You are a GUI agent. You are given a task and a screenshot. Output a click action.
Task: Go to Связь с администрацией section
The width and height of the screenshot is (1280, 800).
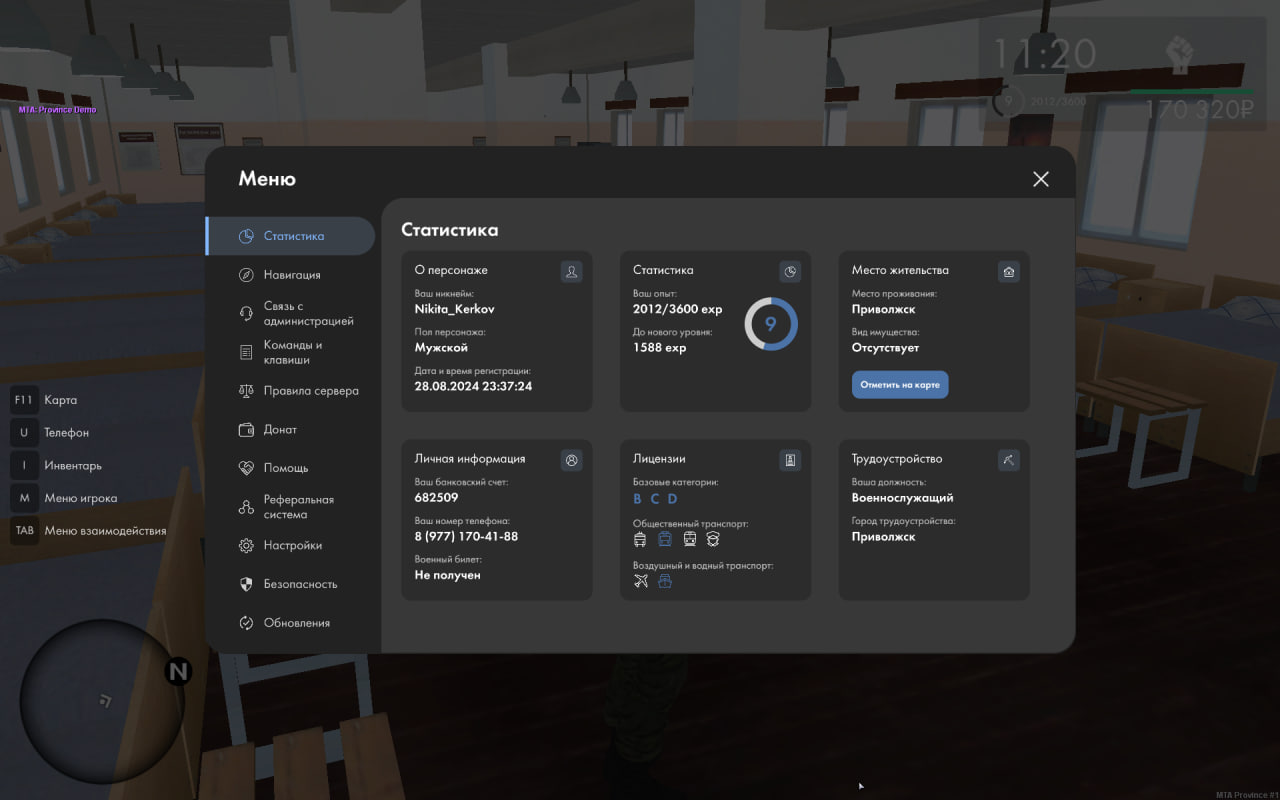(x=308, y=314)
